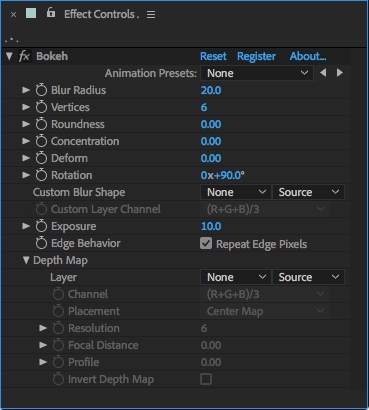Toggle the Edge Behavior stopwatch
The height and width of the screenshot is (410, 369).
41,243
